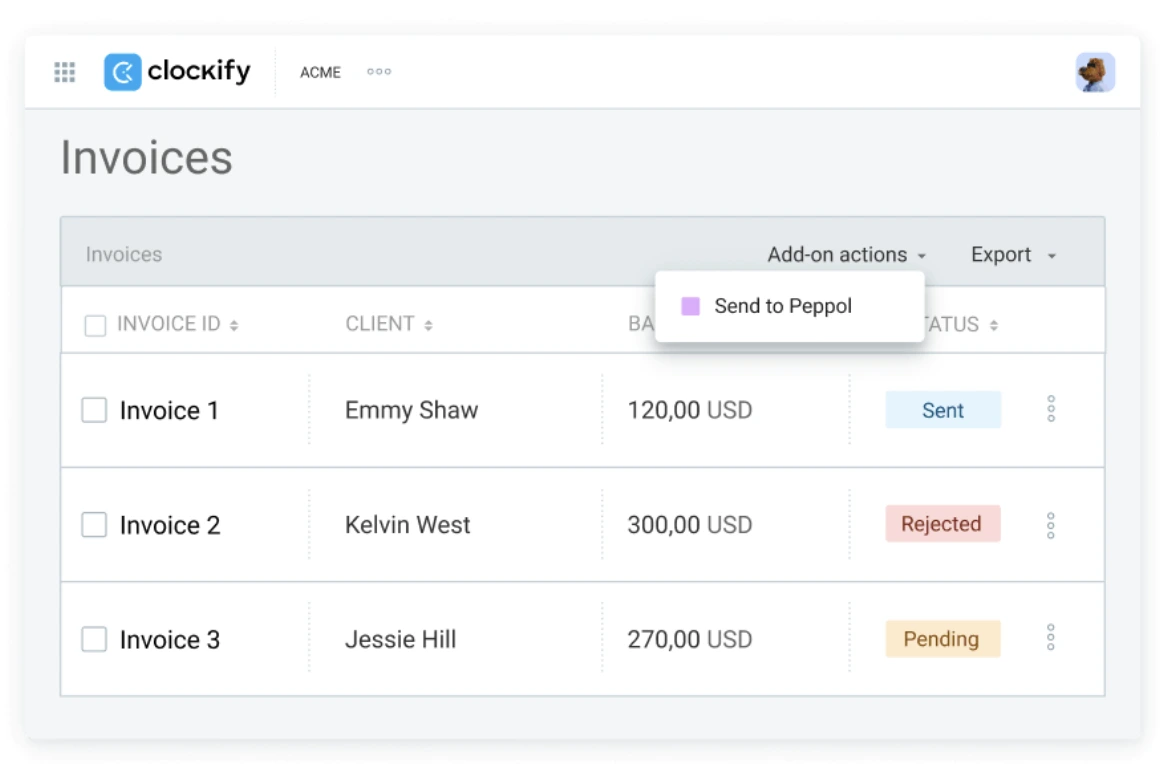The image size is (1170, 772).
Task: Open the apps grid menu icon
Action: click(x=65, y=72)
